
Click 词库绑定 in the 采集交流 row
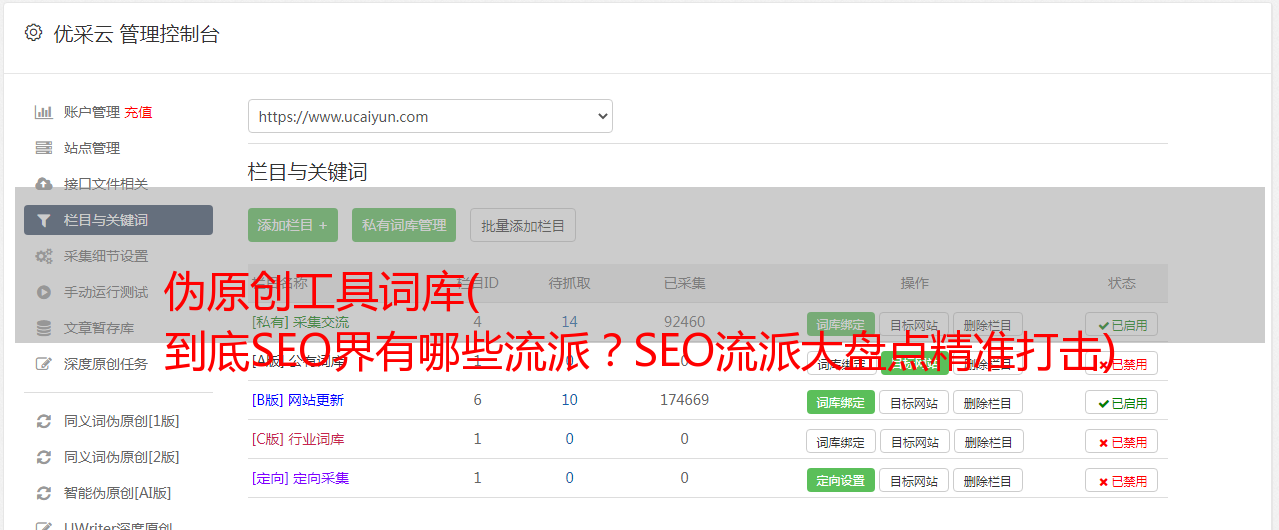point(841,325)
